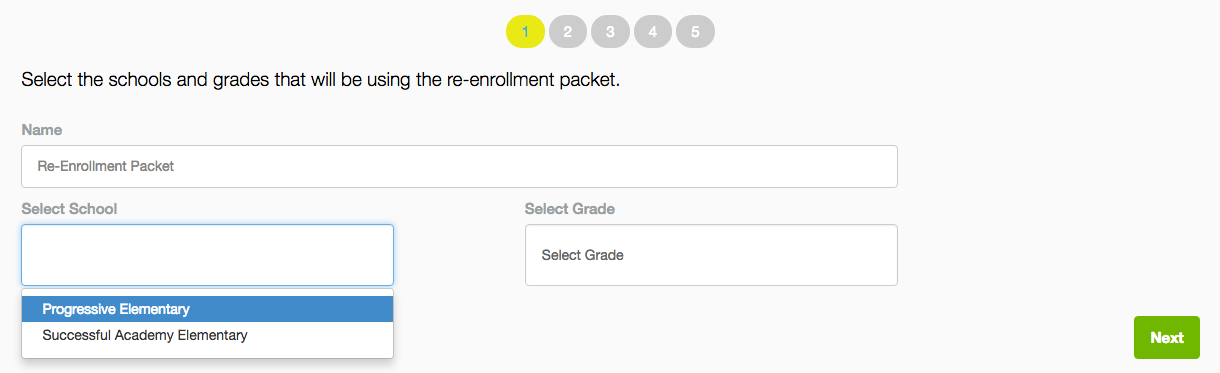Select the highlighted yellow step circle
1220x373 pixels.
coord(525,31)
